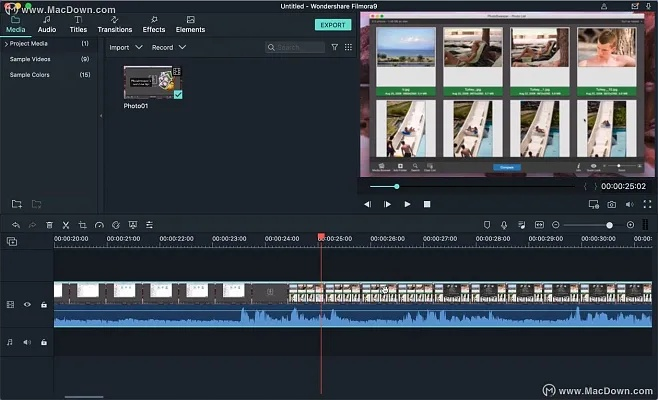Redo the last edit
This screenshot has width=658, height=400.
coord(32,225)
